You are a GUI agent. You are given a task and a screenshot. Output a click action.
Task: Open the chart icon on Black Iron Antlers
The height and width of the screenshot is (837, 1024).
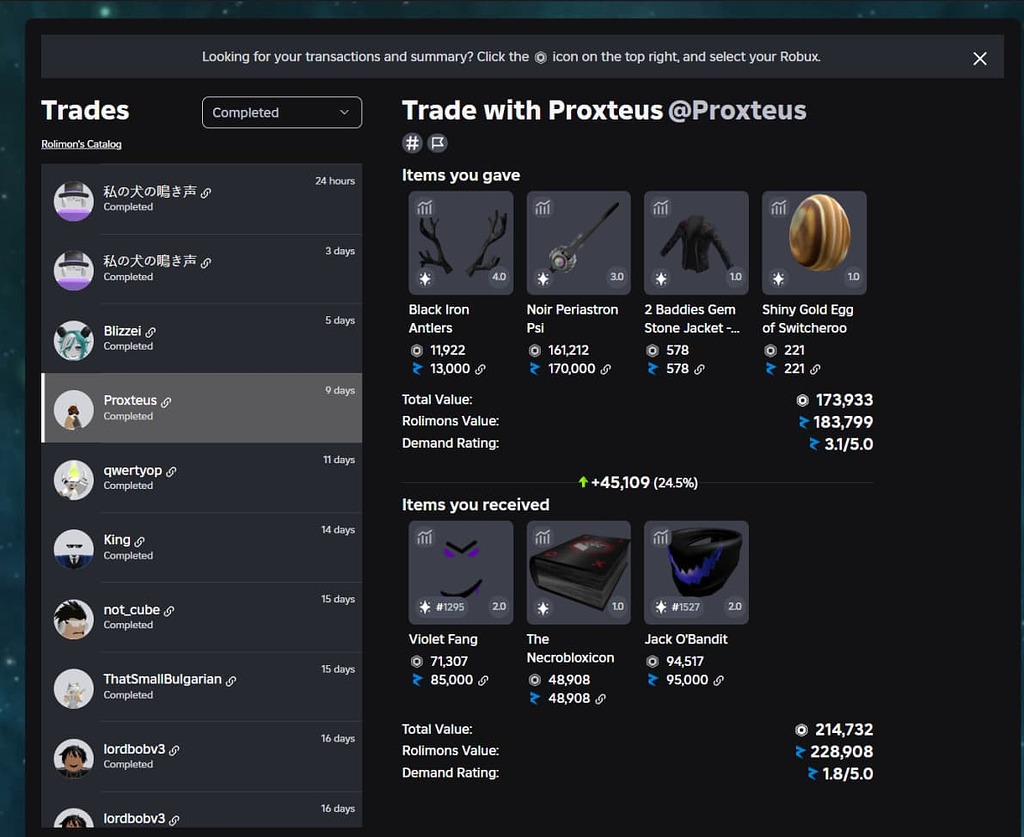[x=424, y=208]
